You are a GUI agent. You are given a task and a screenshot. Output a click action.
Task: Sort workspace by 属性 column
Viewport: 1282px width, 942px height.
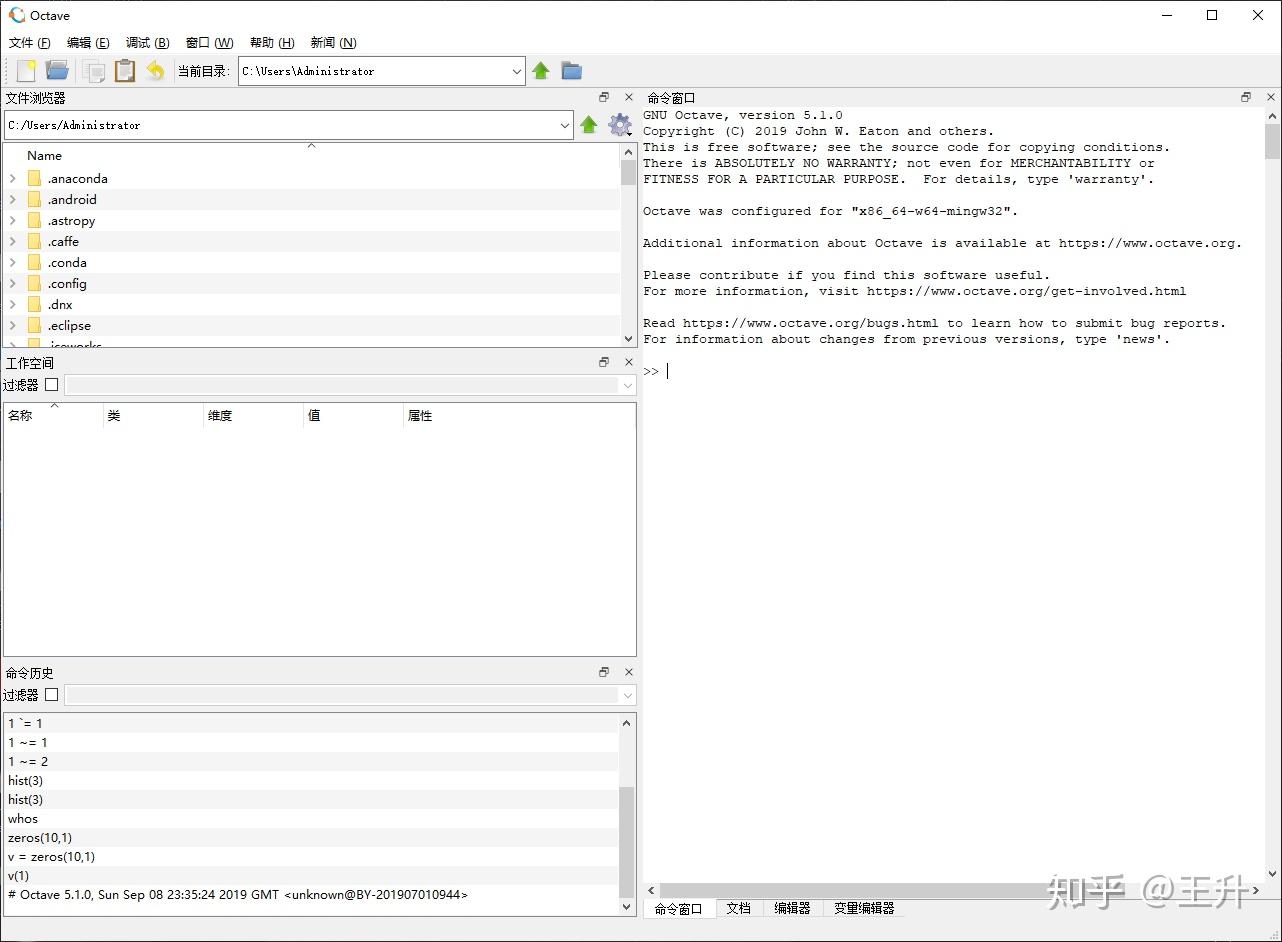click(519, 415)
